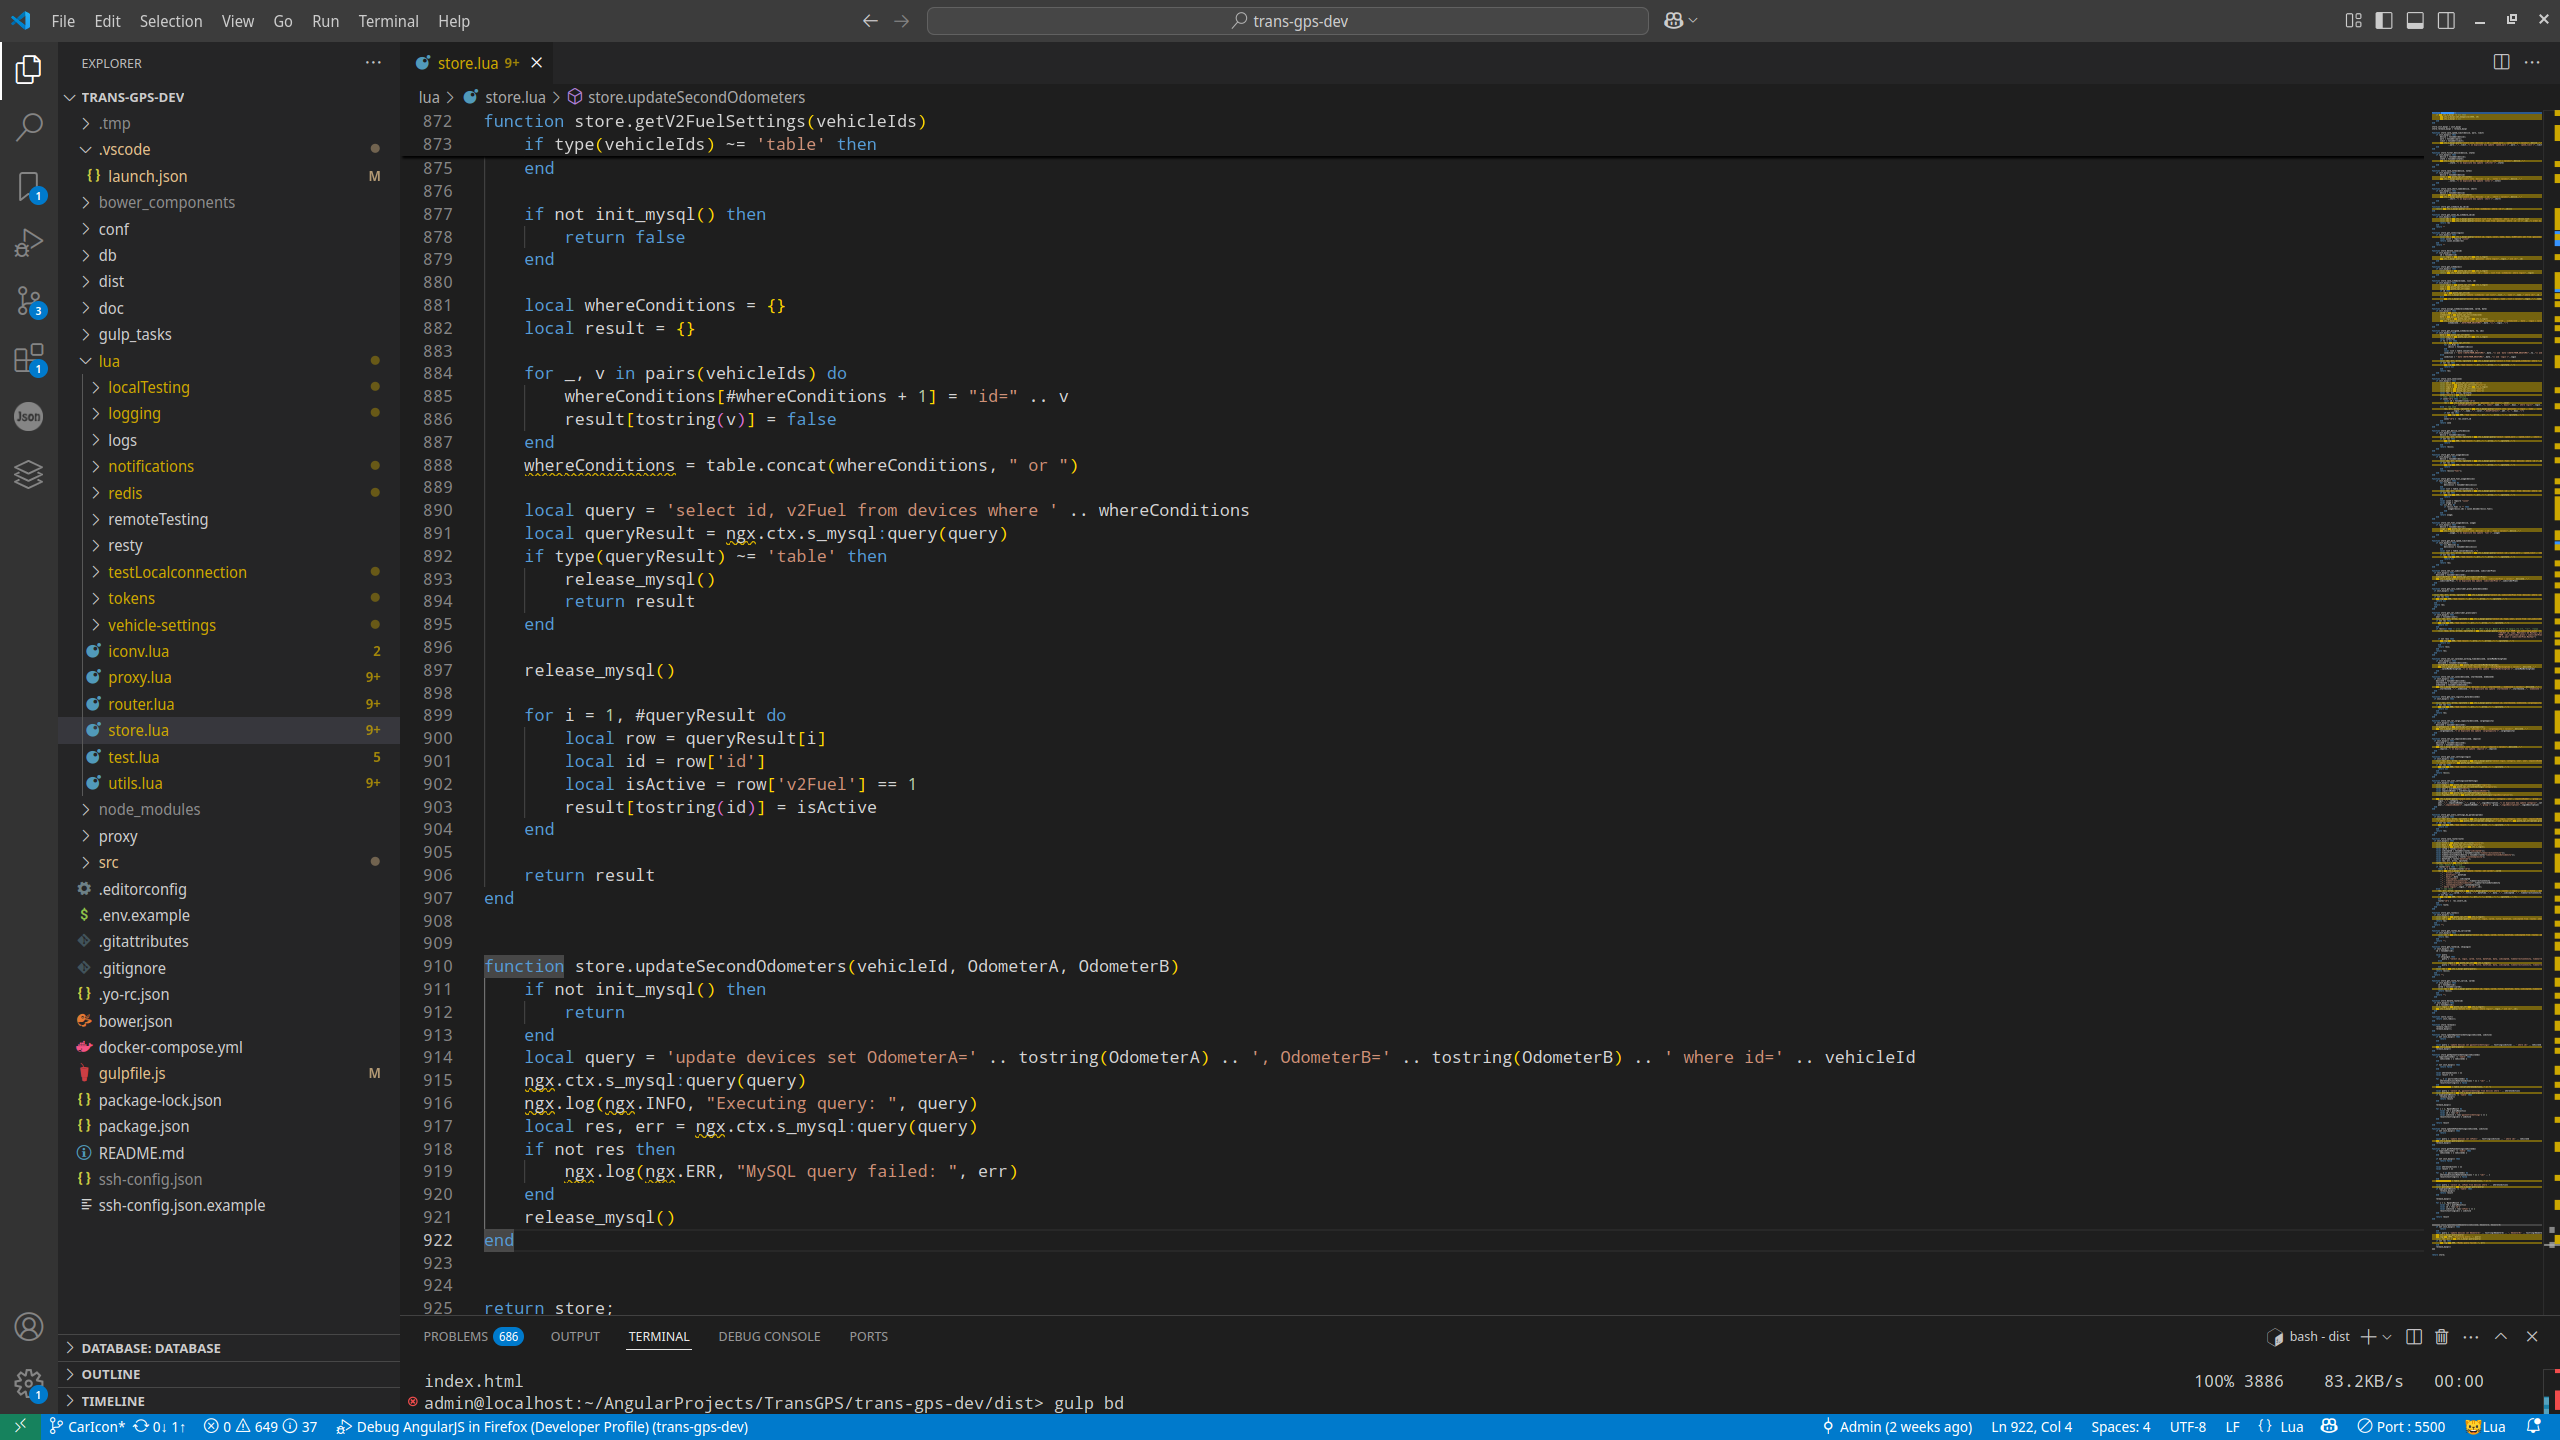Click the notifications bell in status bar

click(x=2533, y=1427)
